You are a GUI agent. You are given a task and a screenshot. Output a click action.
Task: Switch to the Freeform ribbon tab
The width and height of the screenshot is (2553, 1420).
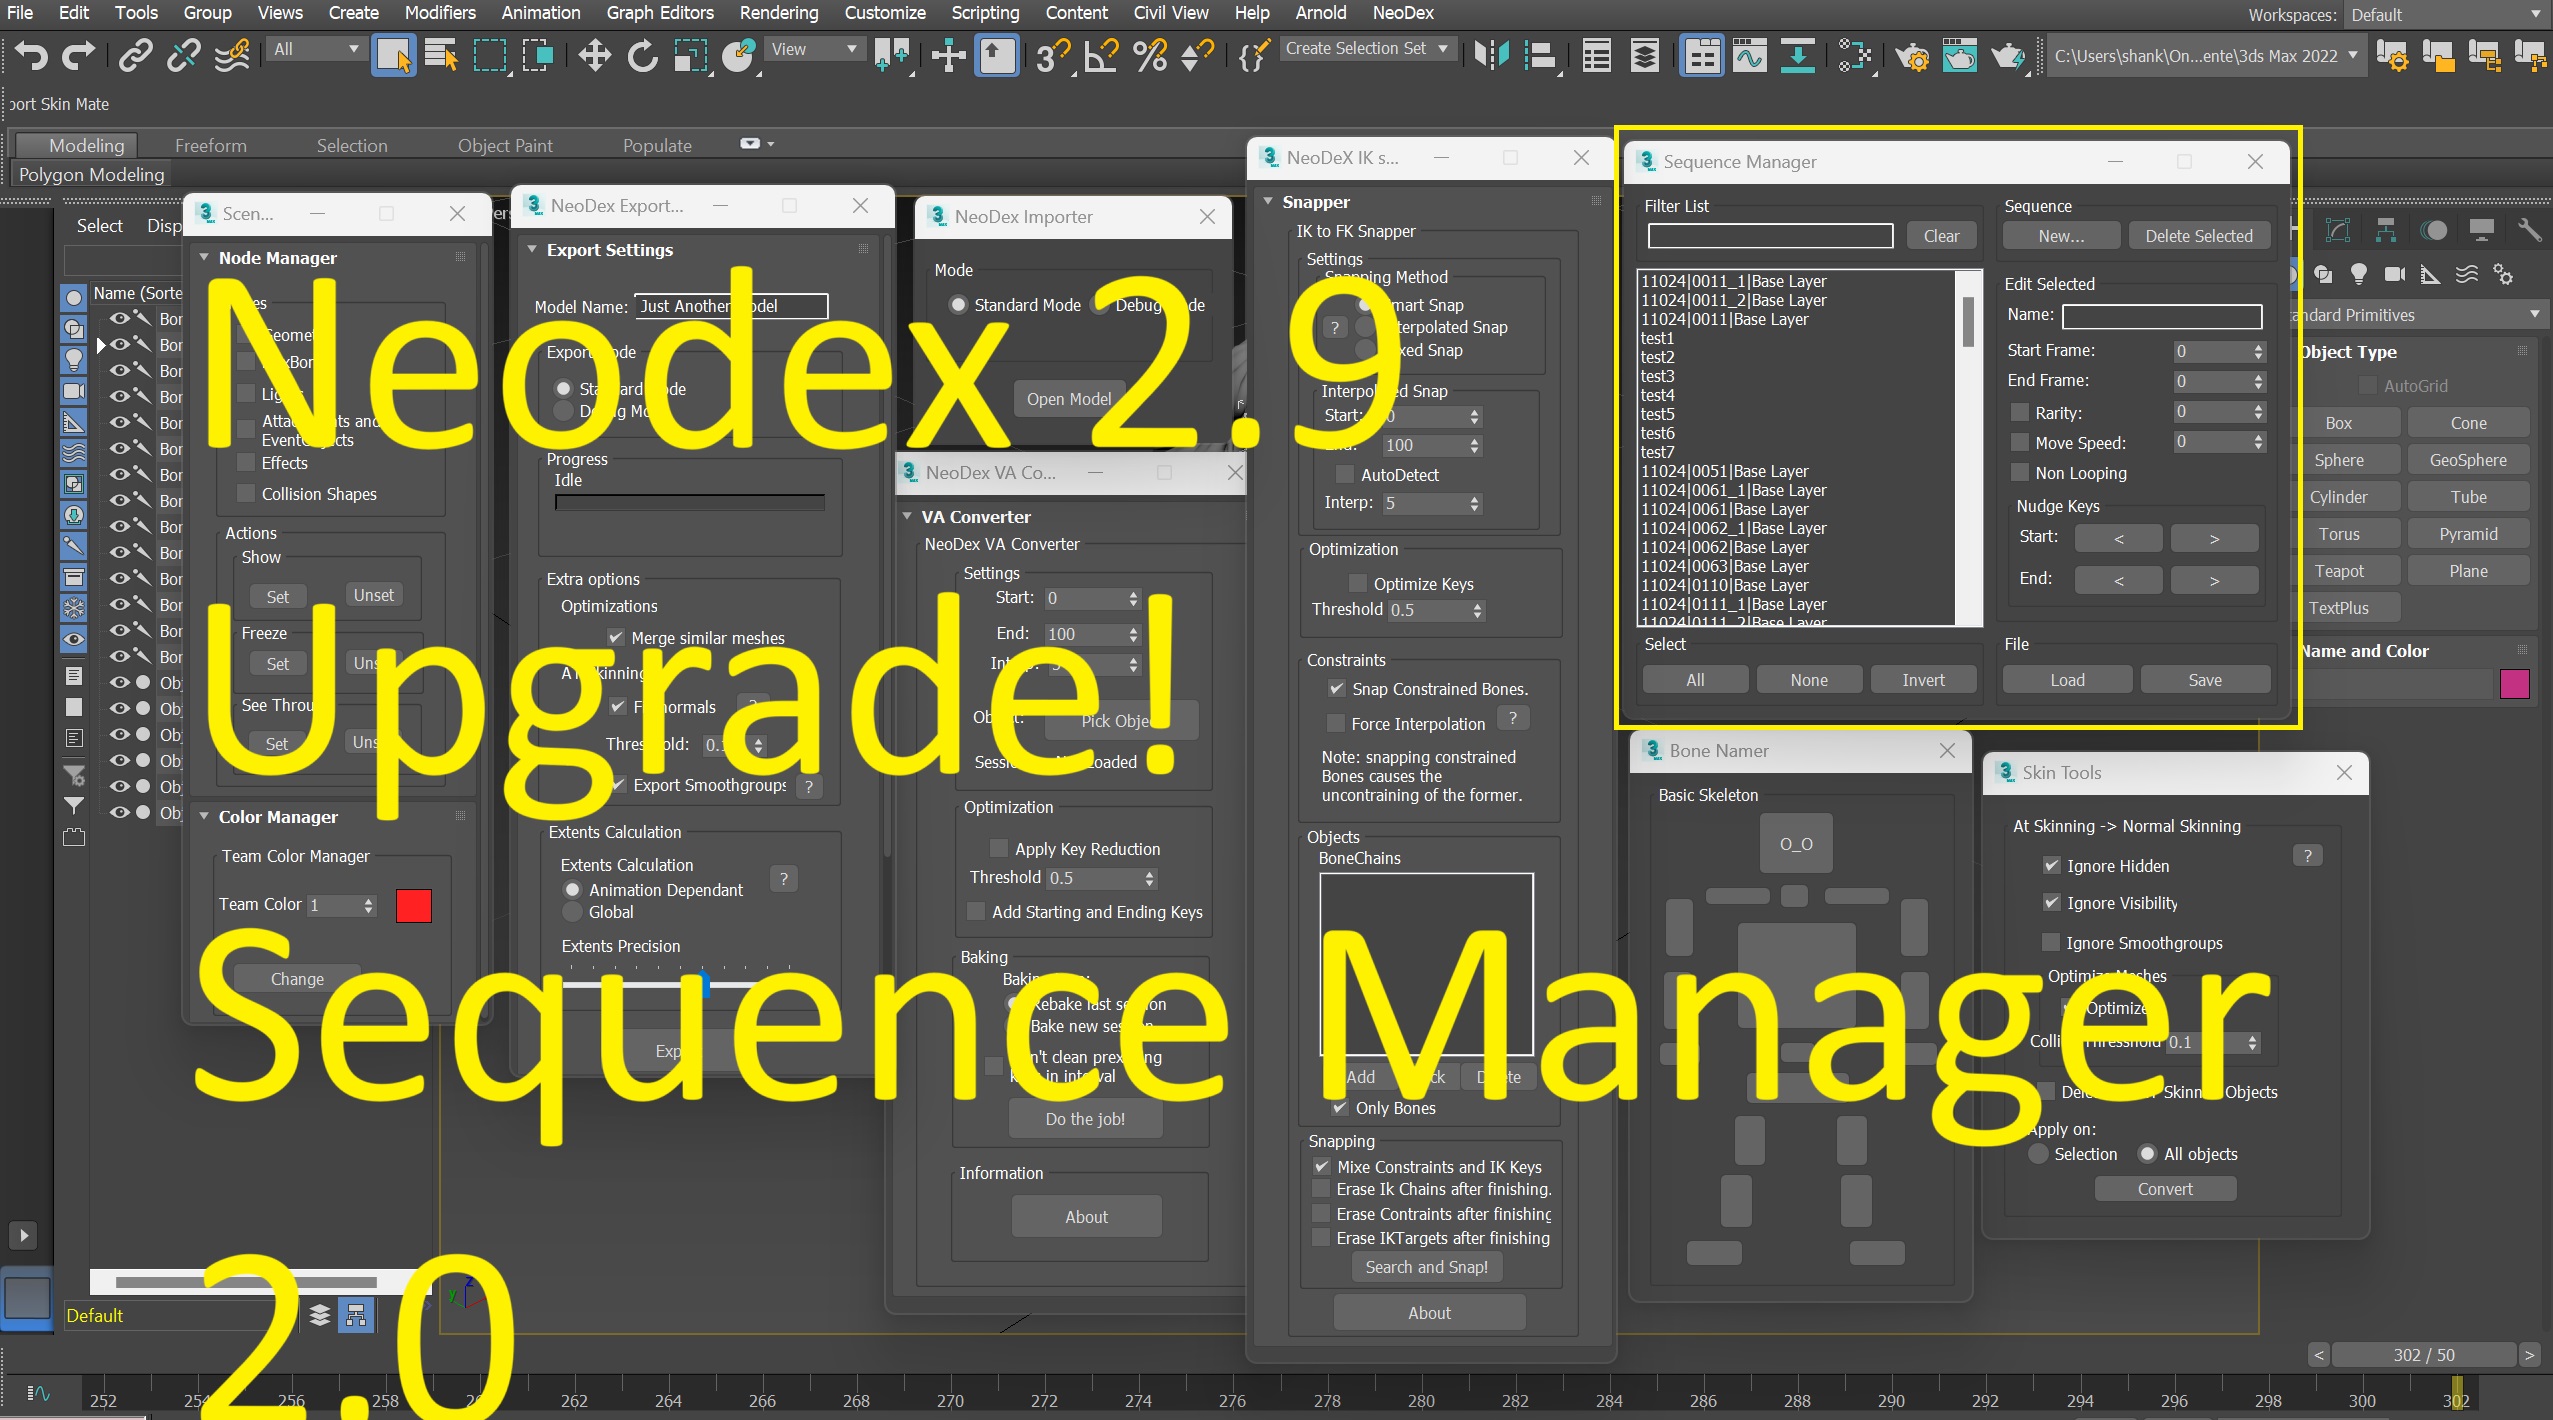coord(210,145)
